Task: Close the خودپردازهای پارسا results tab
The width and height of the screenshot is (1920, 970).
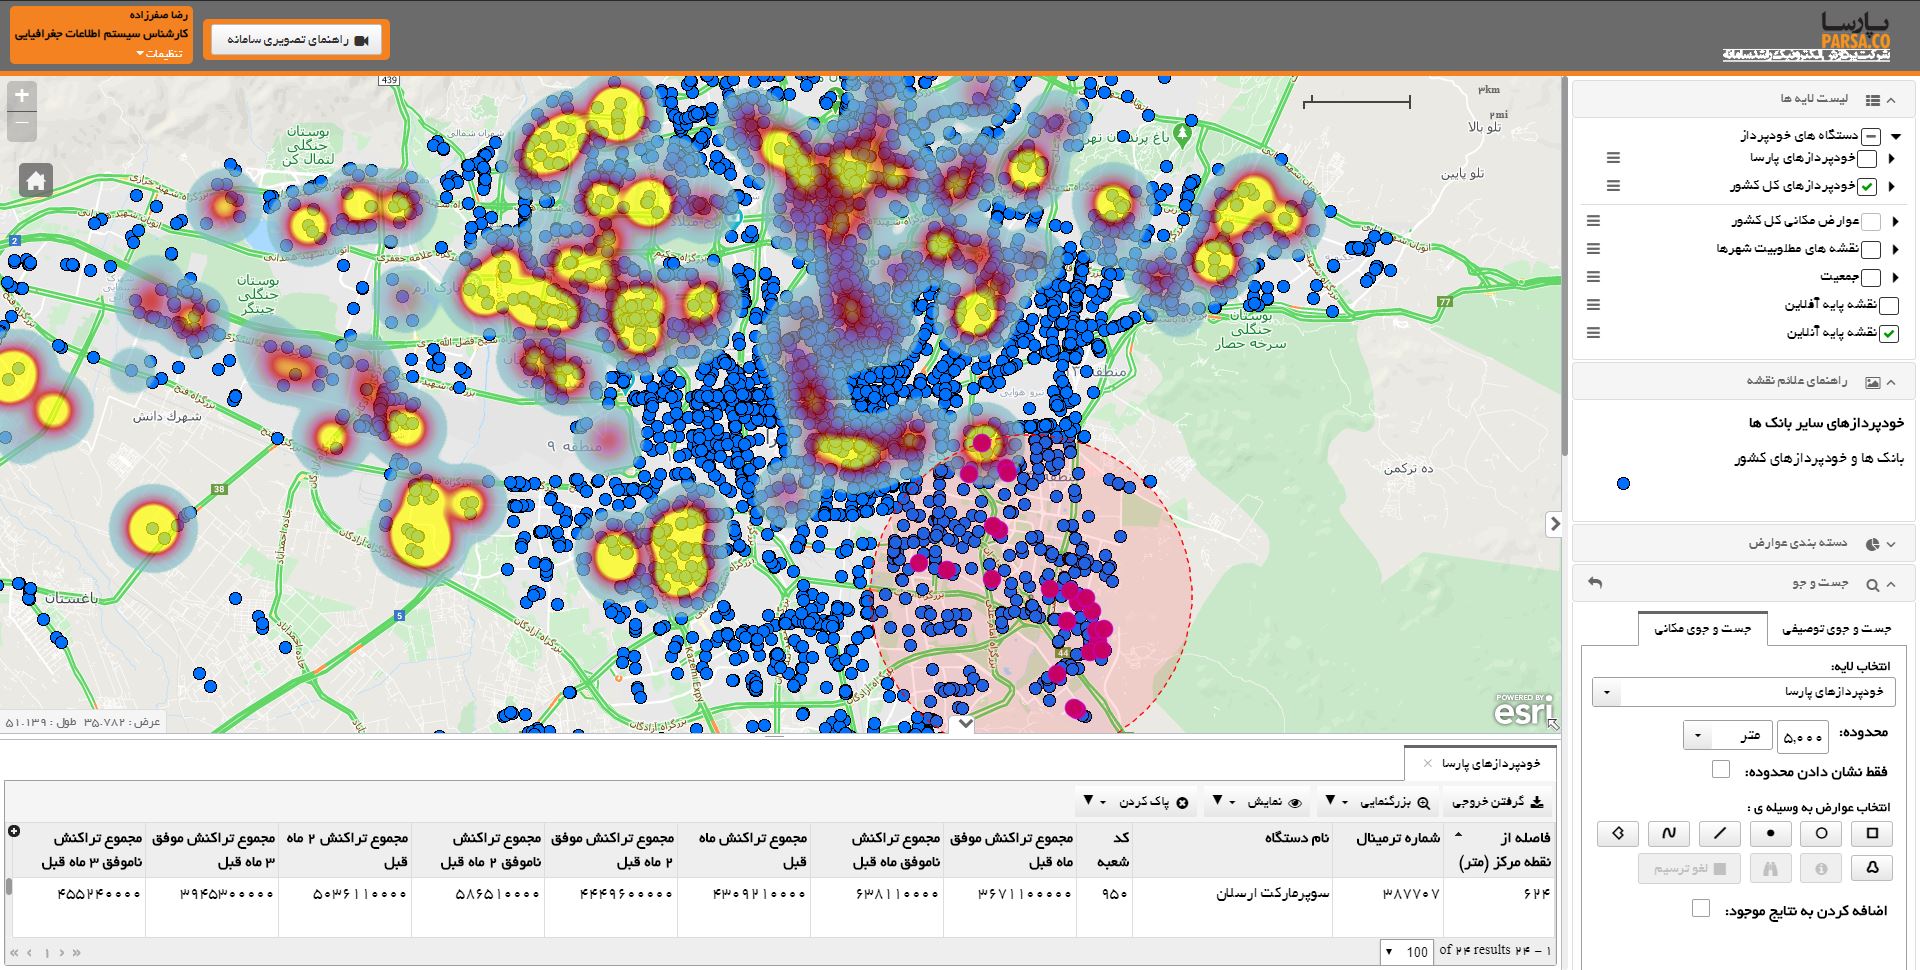Action: coord(1427,764)
